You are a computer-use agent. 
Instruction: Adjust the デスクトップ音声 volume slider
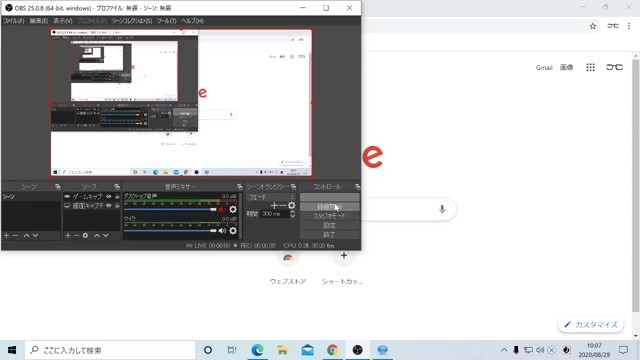point(170,209)
